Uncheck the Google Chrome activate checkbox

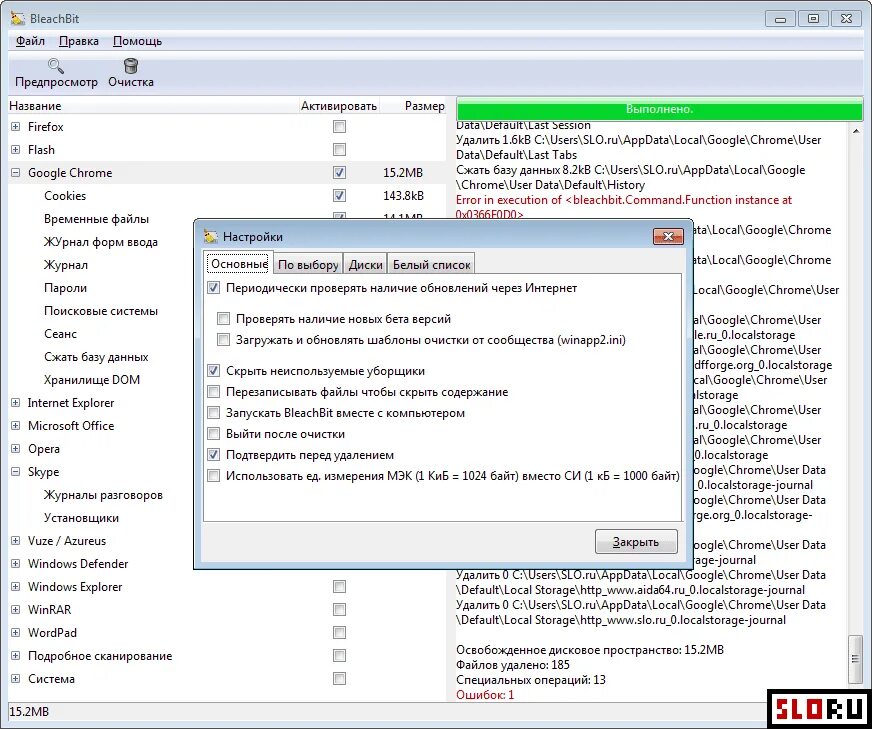339,172
